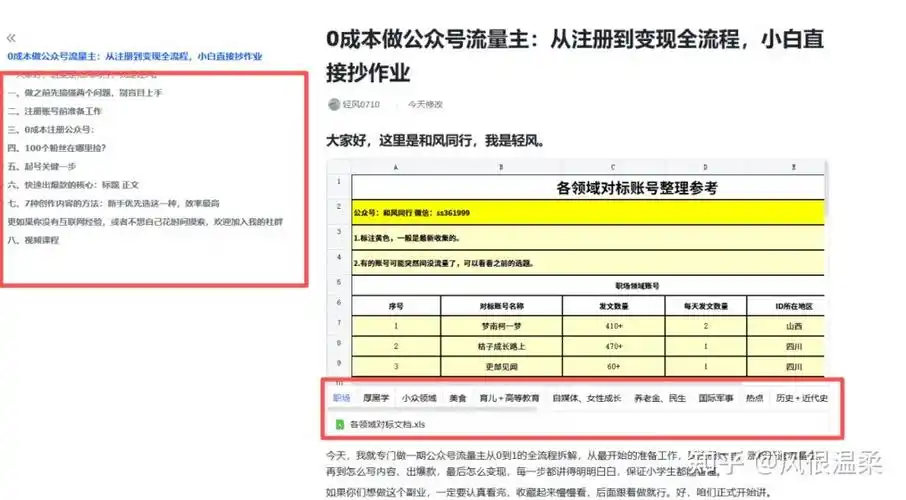The height and width of the screenshot is (500, 906).
Task: Click the cell 470+
Action: (614, 346)
